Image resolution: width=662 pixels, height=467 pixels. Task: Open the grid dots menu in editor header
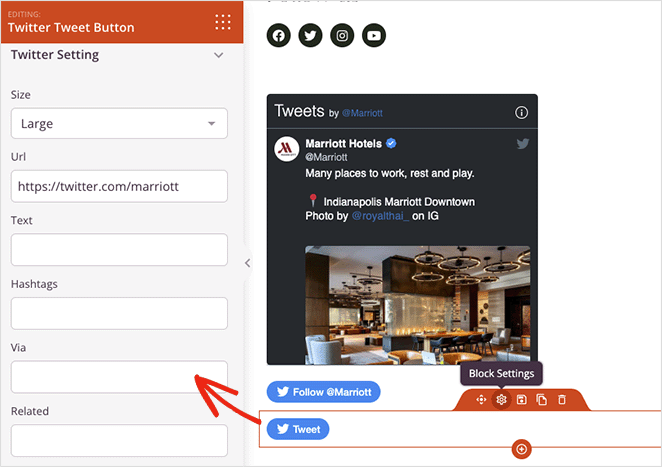(223, 22)
